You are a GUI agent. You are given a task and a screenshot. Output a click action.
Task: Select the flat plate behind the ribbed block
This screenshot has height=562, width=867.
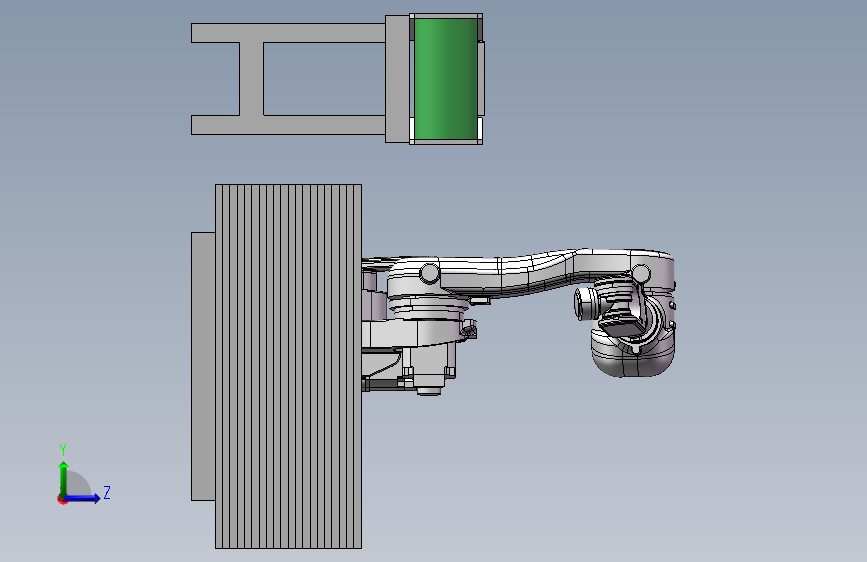click(x=203, y=366)
